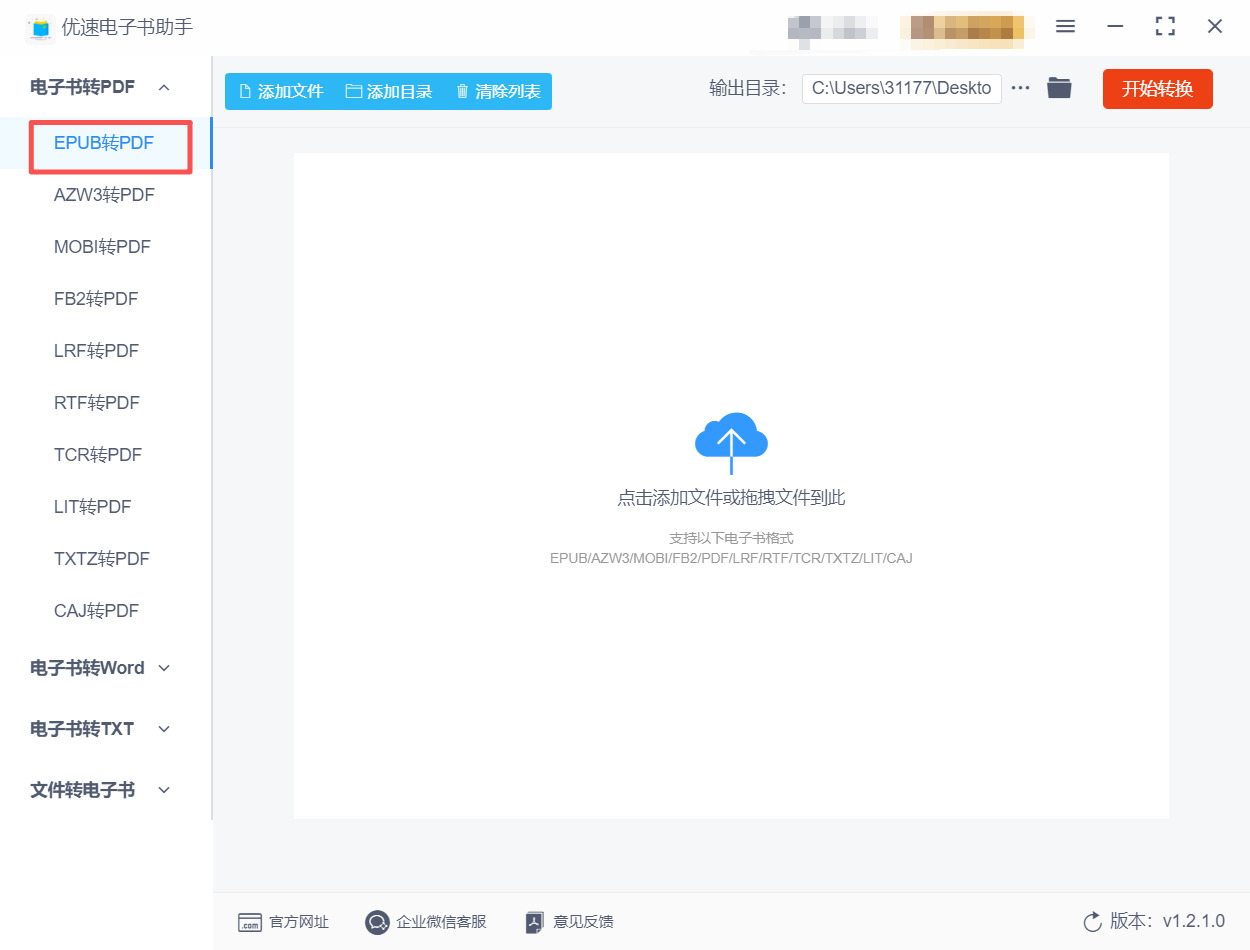The image size is (1250, 950).
Task: Click the 输出目录 label
Action: [x=748, y=88]
